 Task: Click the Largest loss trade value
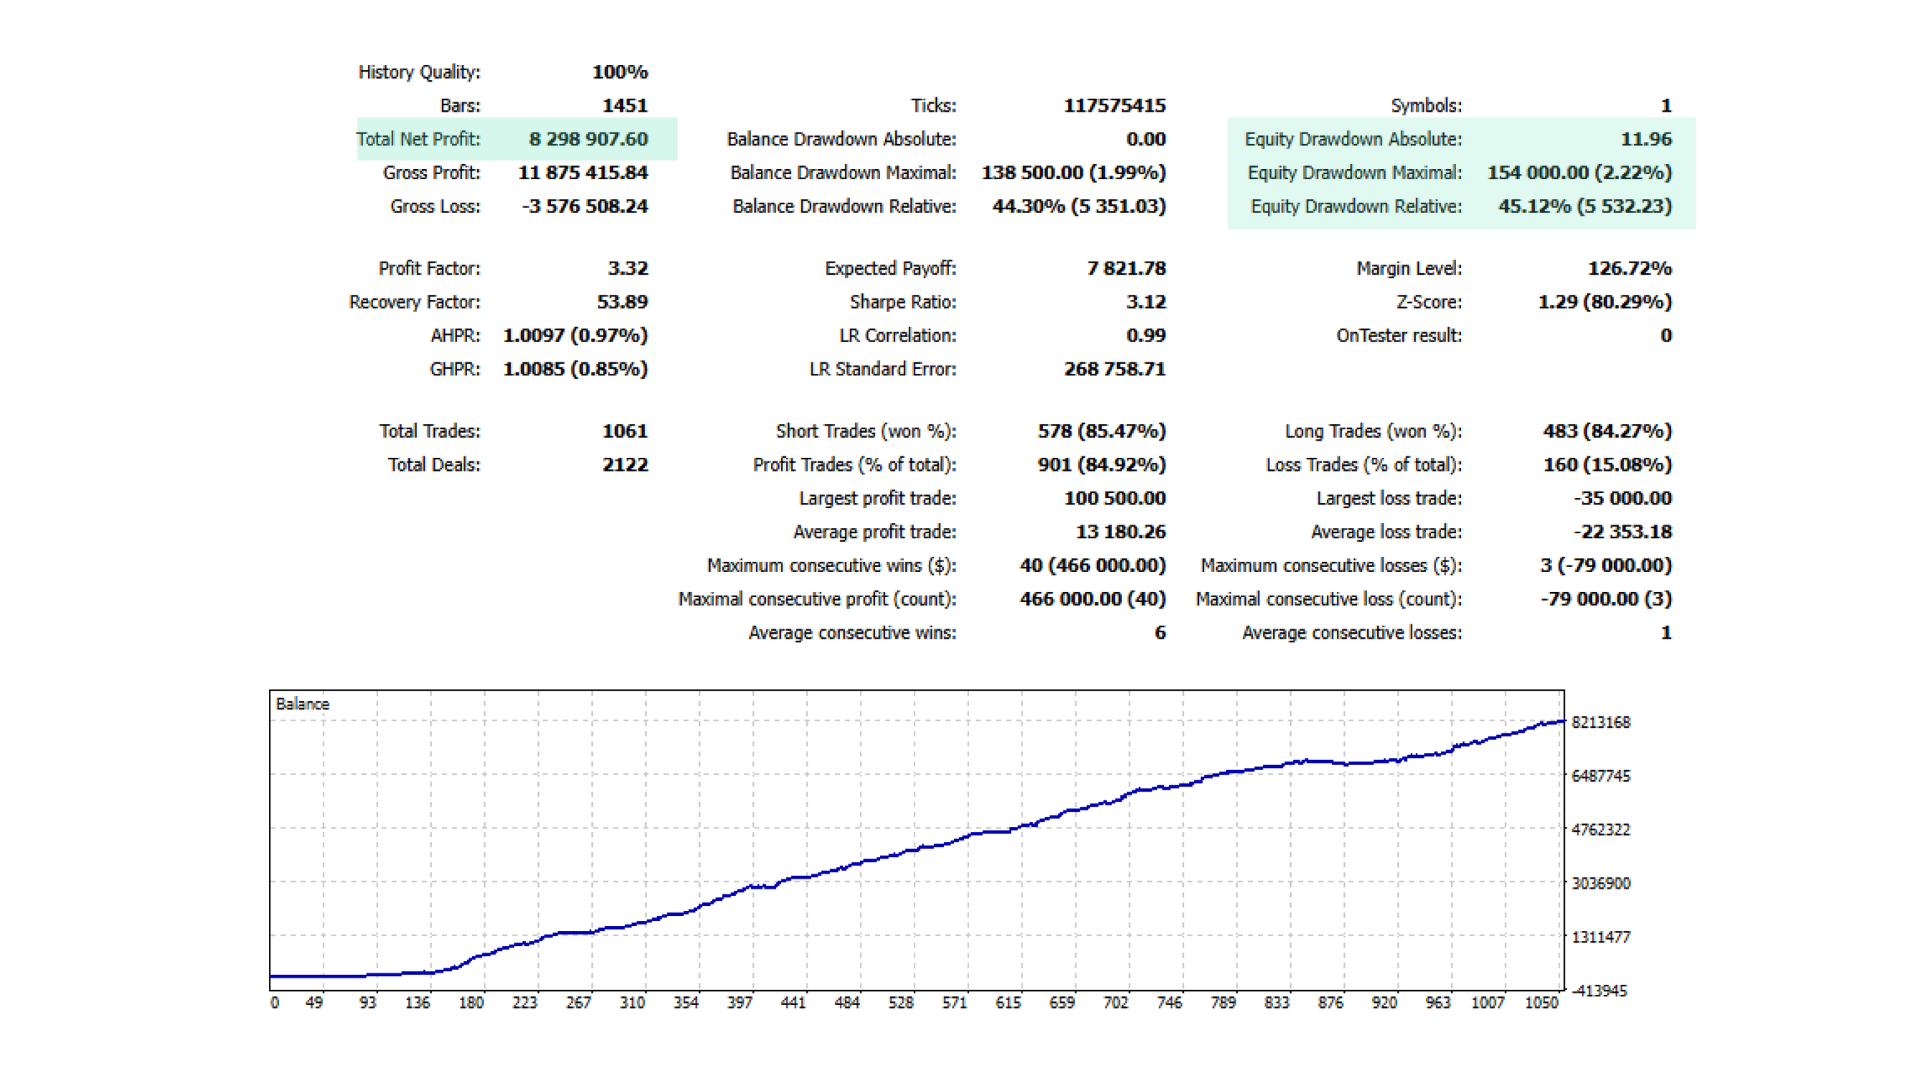[1622, 498]
